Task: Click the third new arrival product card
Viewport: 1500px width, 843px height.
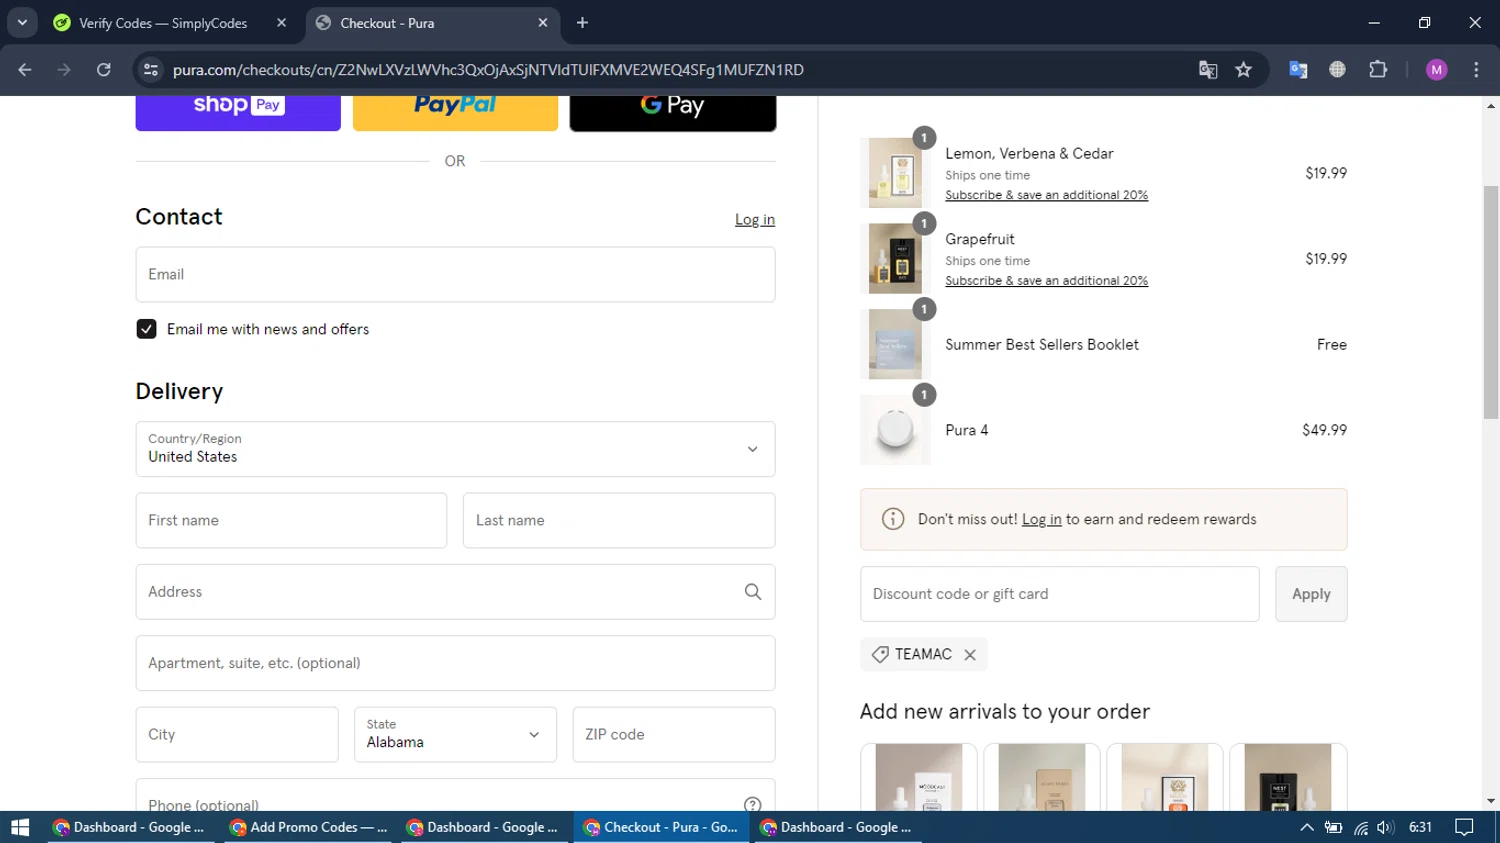Action: coord(1165,777)
